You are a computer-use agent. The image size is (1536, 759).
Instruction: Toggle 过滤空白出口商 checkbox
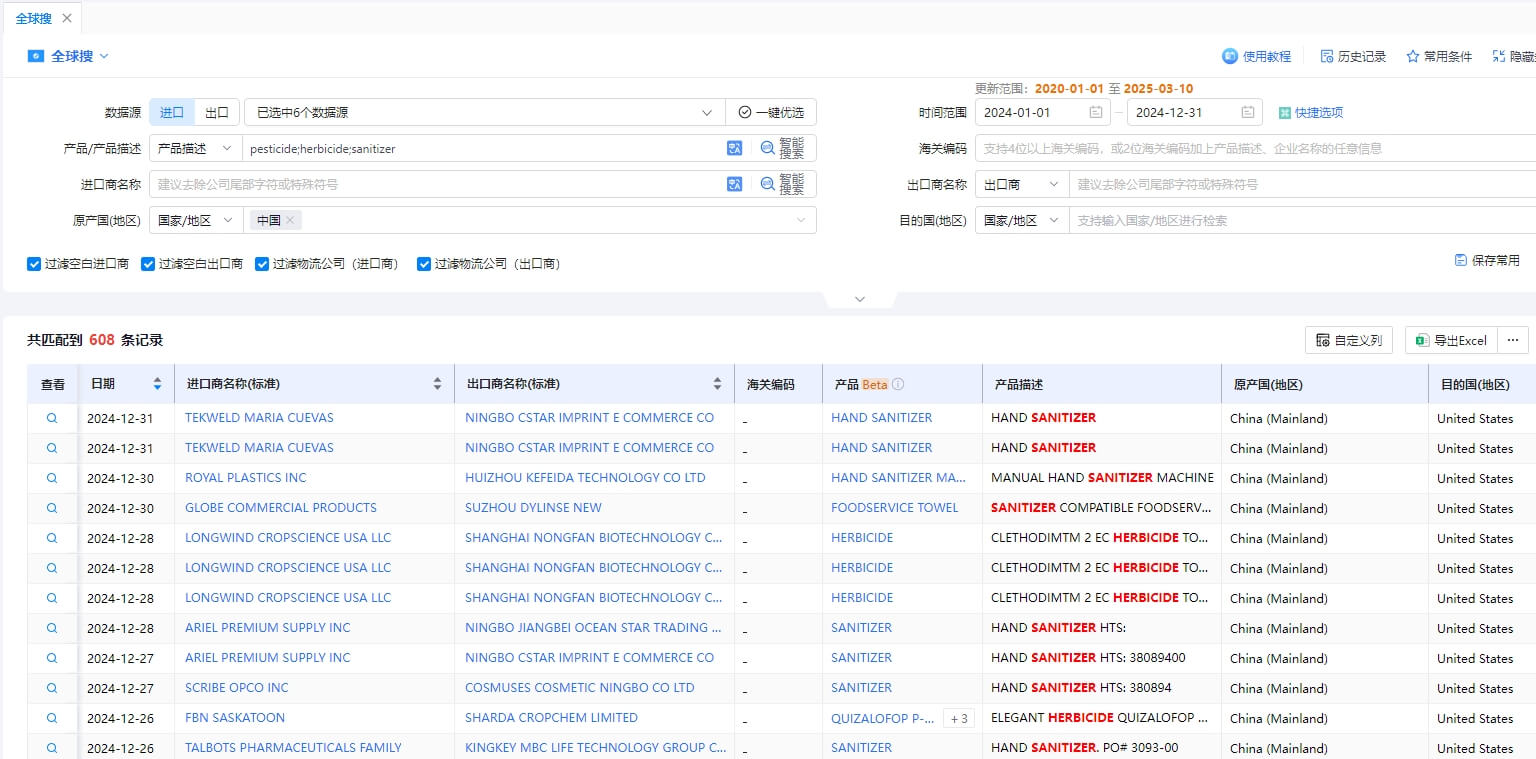pyautogui.click(x=148, y=264)
